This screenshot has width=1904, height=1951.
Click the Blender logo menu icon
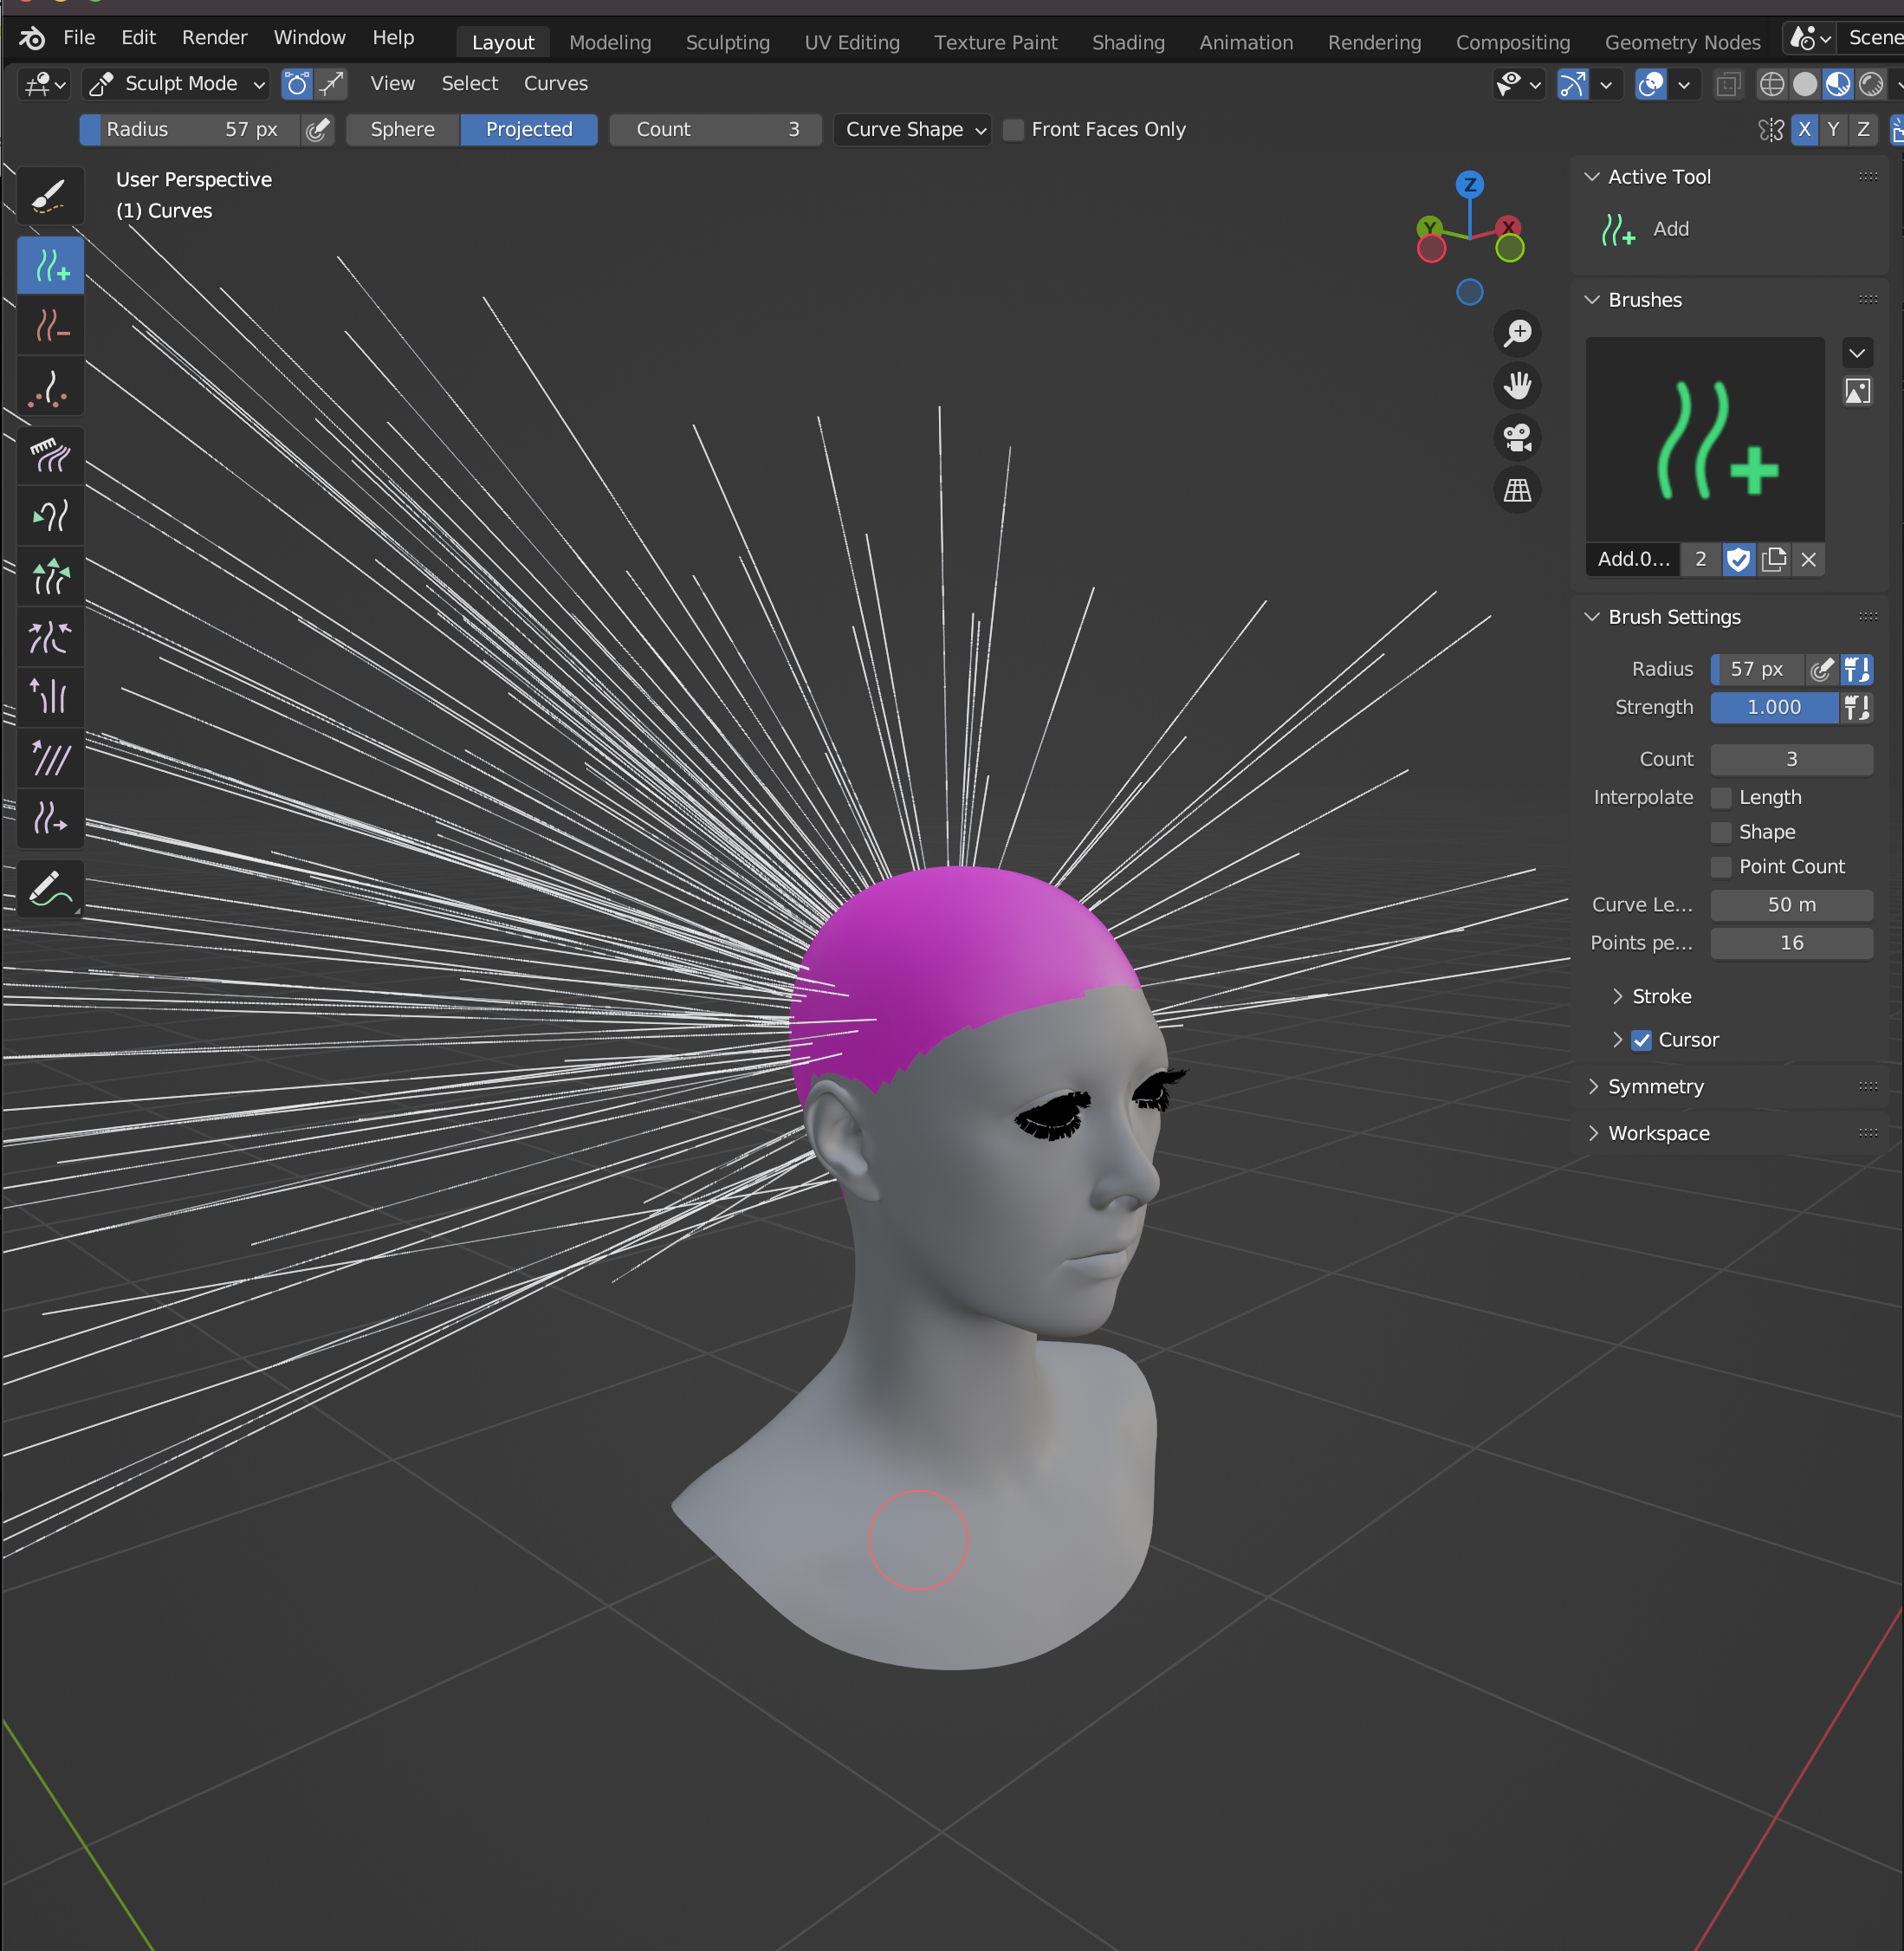tap(32, 38)
